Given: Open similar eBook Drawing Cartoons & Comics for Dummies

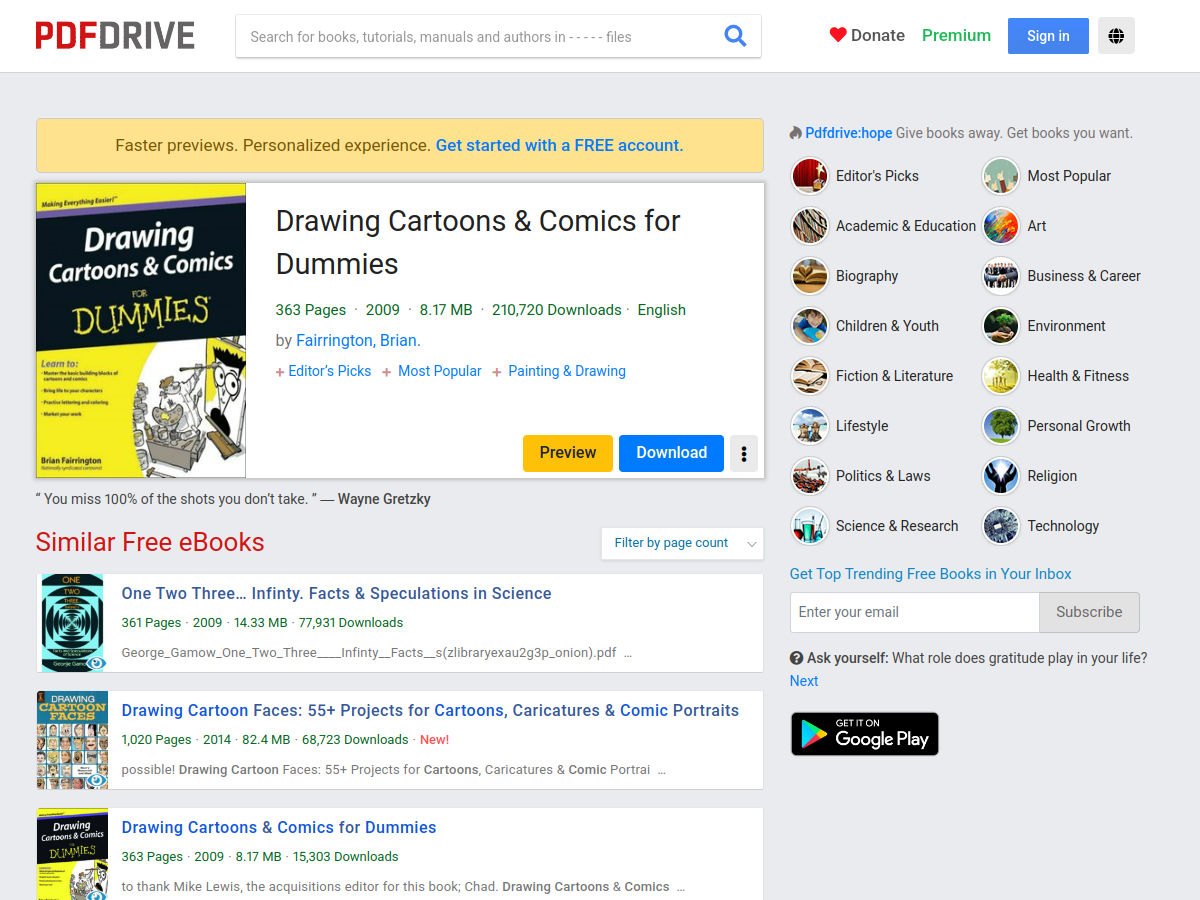Looking at the screenshot, I should click(279, 827).
